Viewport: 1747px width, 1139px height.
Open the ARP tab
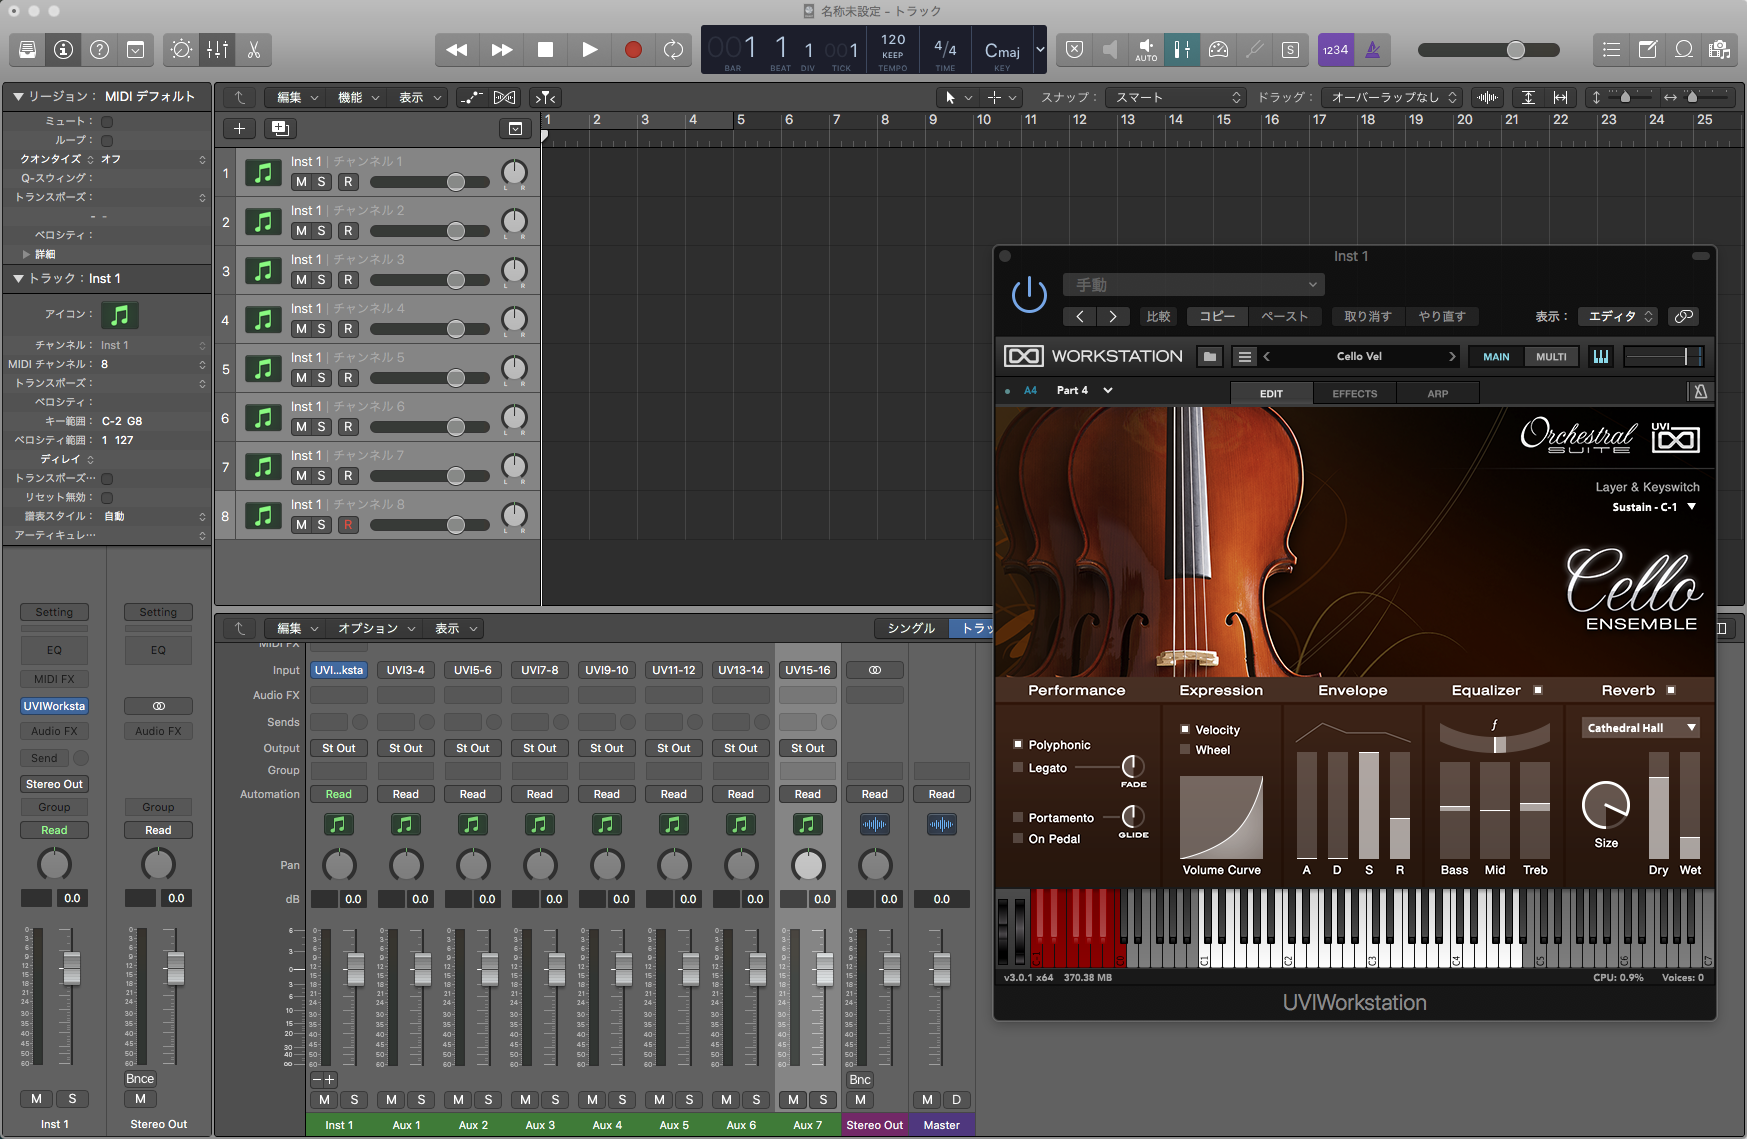[1437, 393]
